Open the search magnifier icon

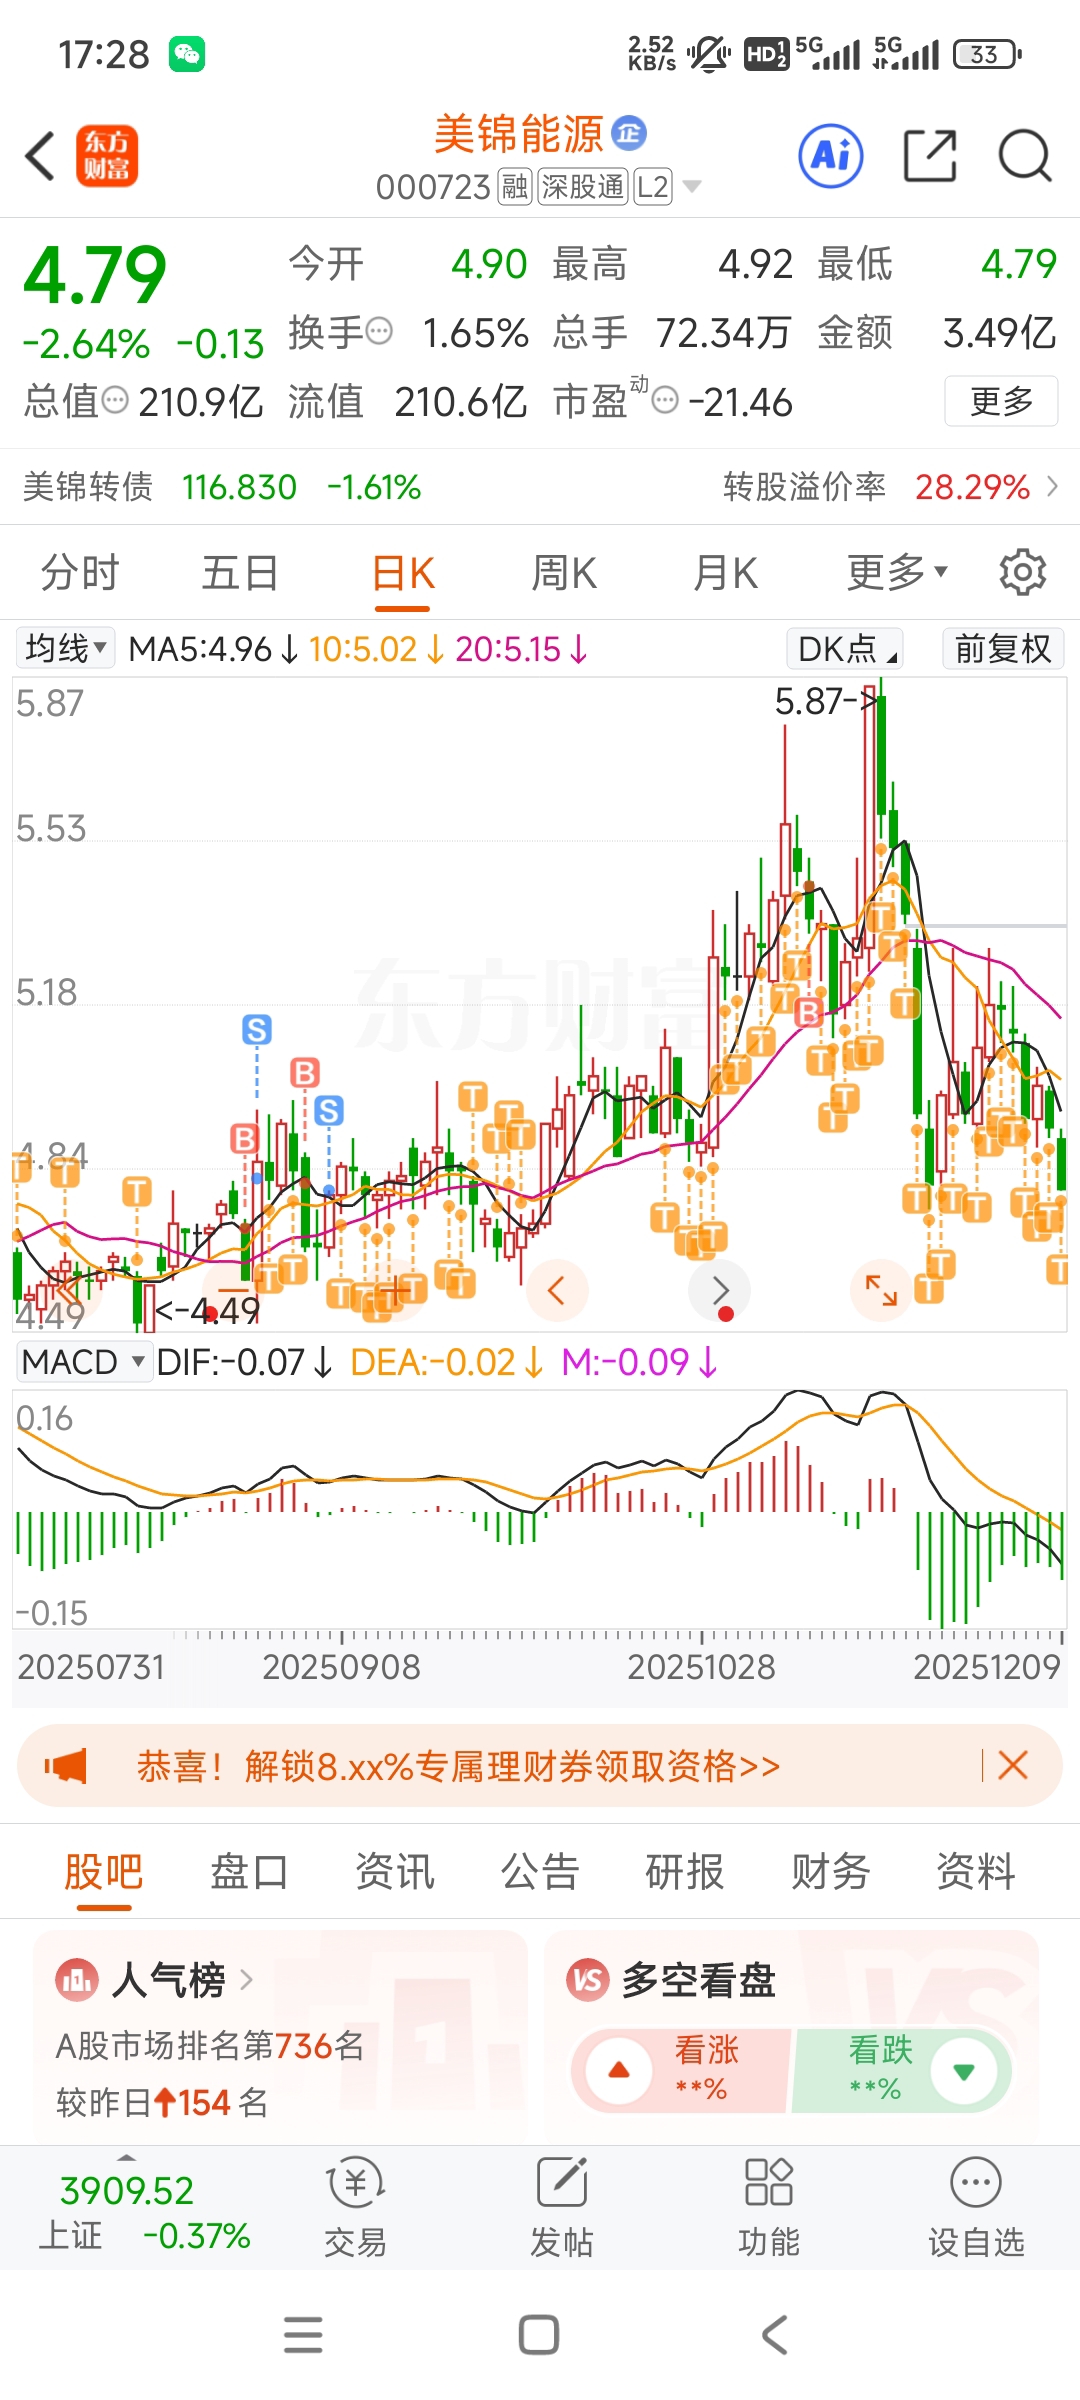click(x=1025, y=156)
